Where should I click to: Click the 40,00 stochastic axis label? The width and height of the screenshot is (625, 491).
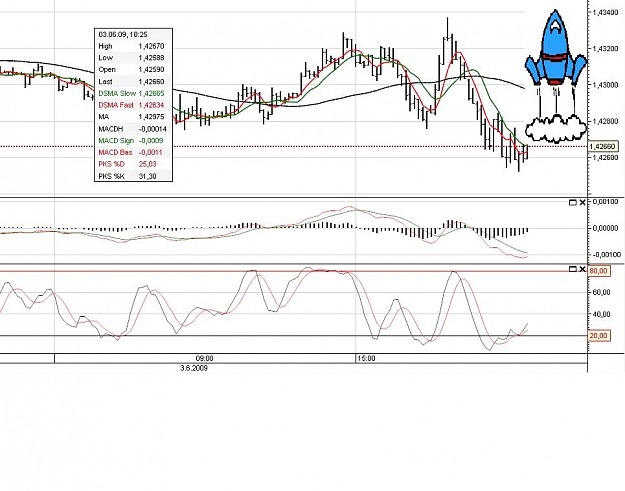601,314
